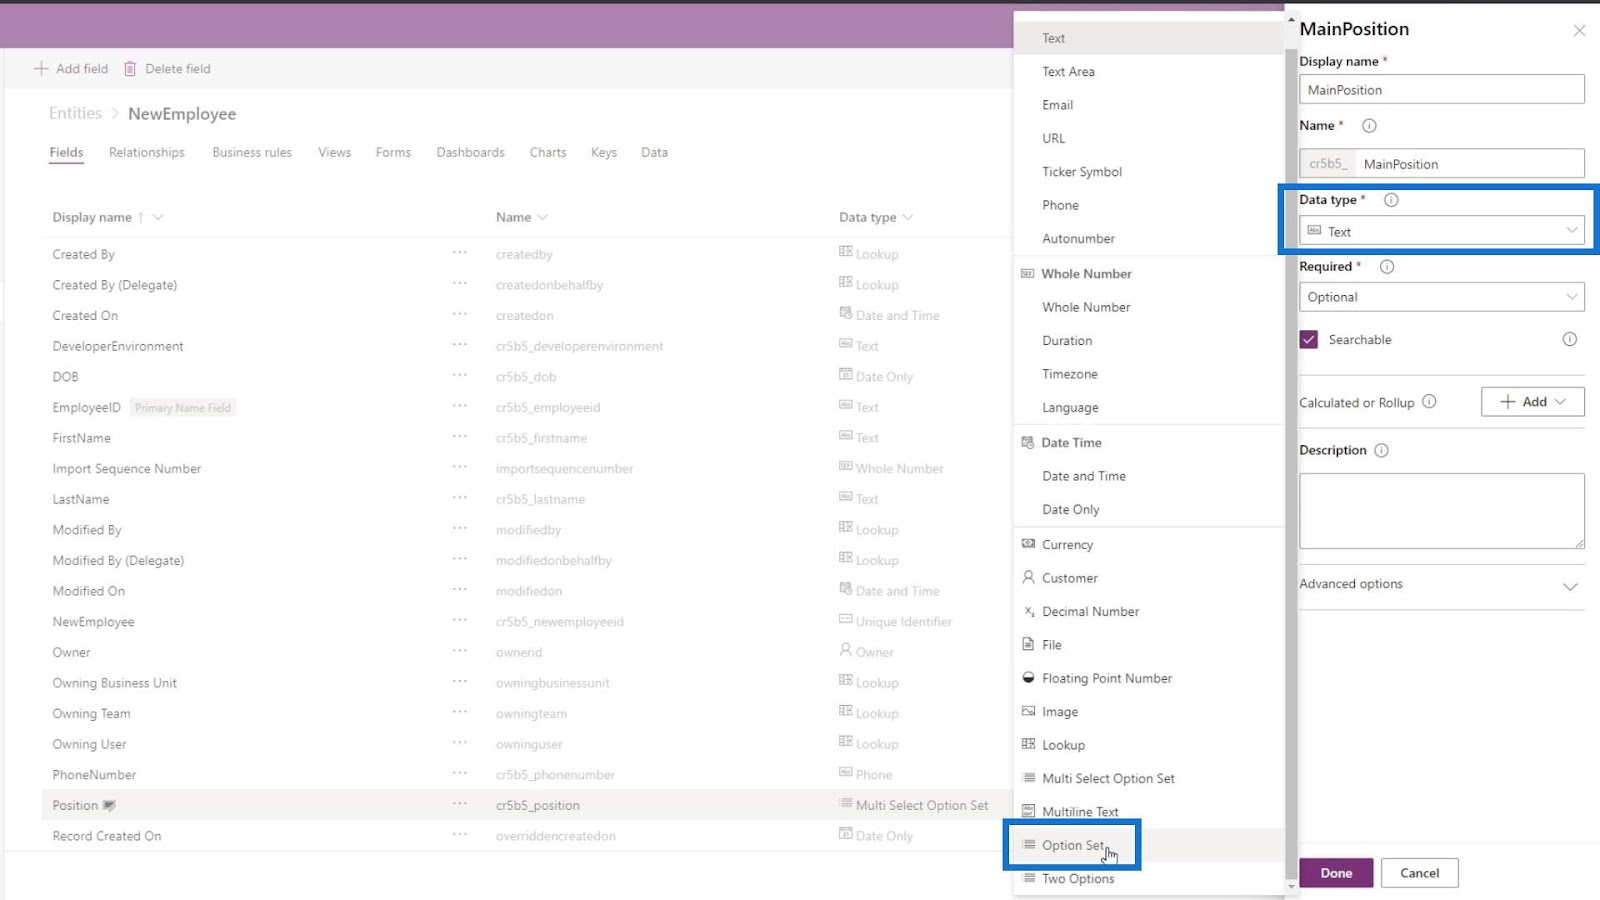Open Display name column sort menu
This screenshot has height=900, width=1600.
point(157,218)
